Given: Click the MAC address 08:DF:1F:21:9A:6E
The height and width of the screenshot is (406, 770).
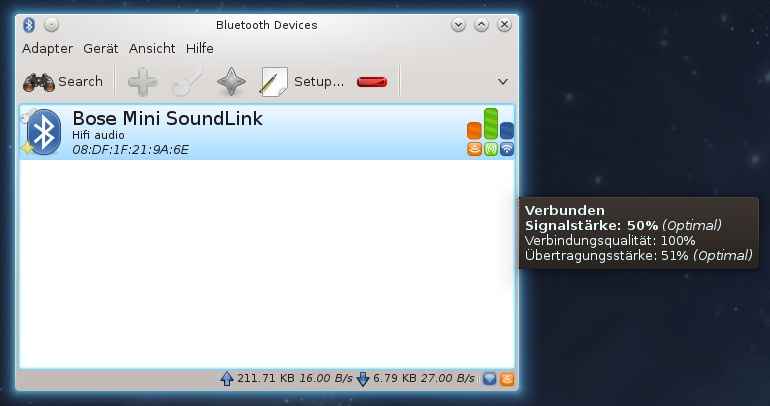Looking at the screenshot, I should click(x=130, y=150).
